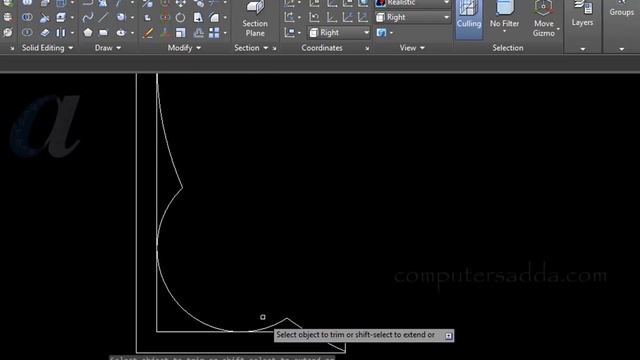640x360 pixels.
Task: Expand the arrow below Layers
Action: pyautogui.click(x=582, y=49)
